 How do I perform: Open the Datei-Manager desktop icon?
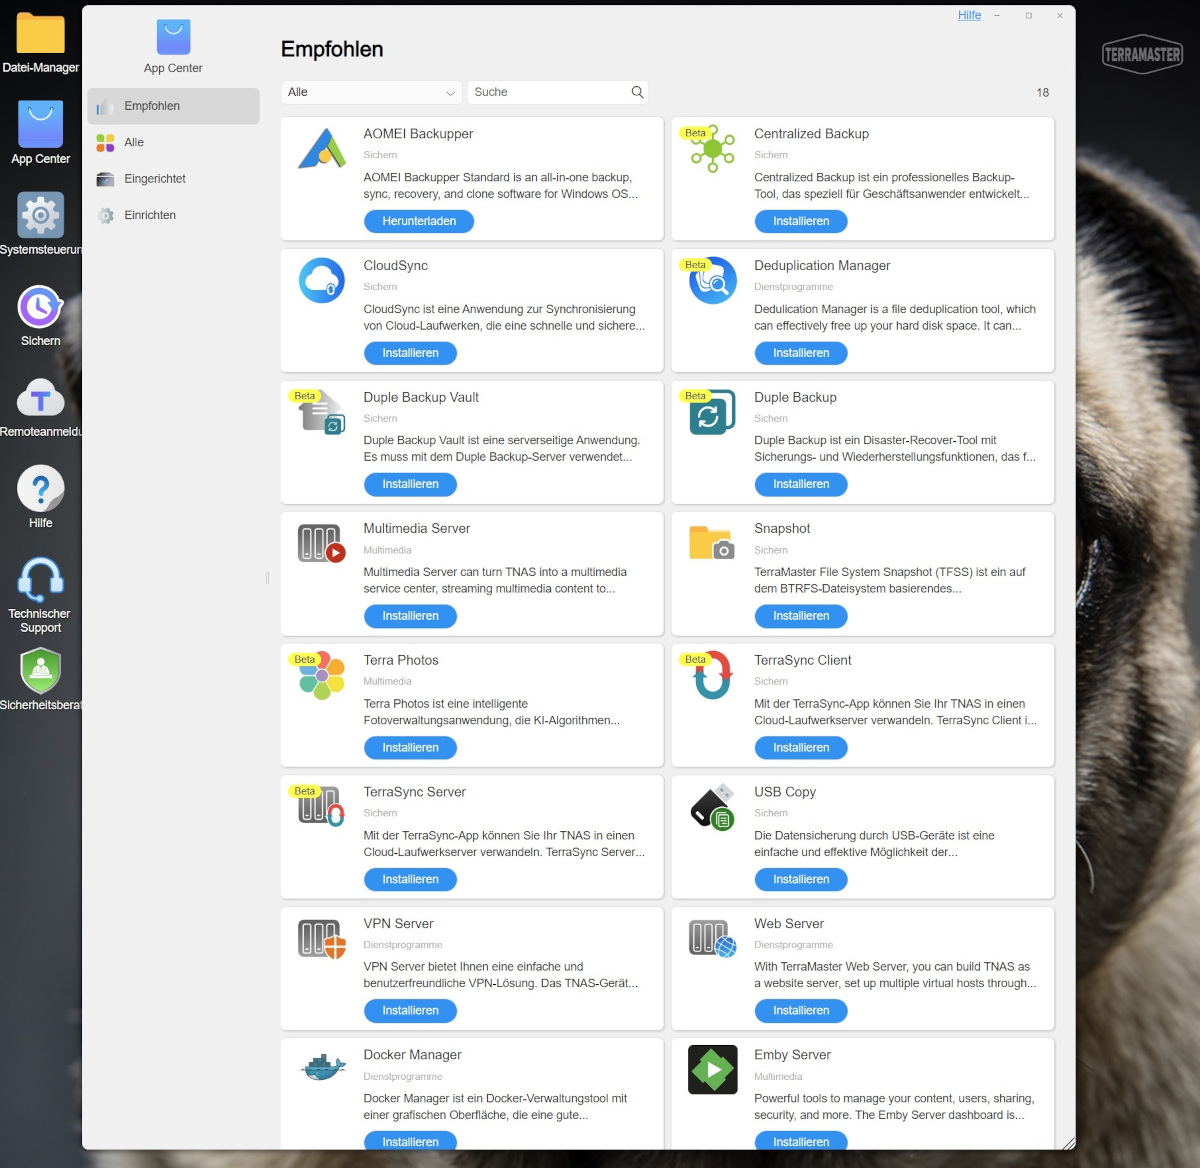(41, 34)
